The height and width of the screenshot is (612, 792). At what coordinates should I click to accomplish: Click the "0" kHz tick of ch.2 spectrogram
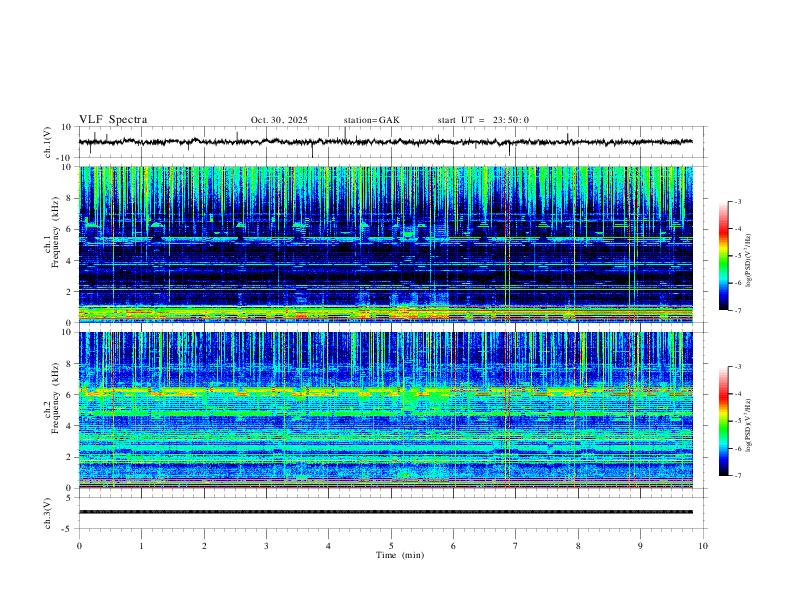[x=69, y=488]
